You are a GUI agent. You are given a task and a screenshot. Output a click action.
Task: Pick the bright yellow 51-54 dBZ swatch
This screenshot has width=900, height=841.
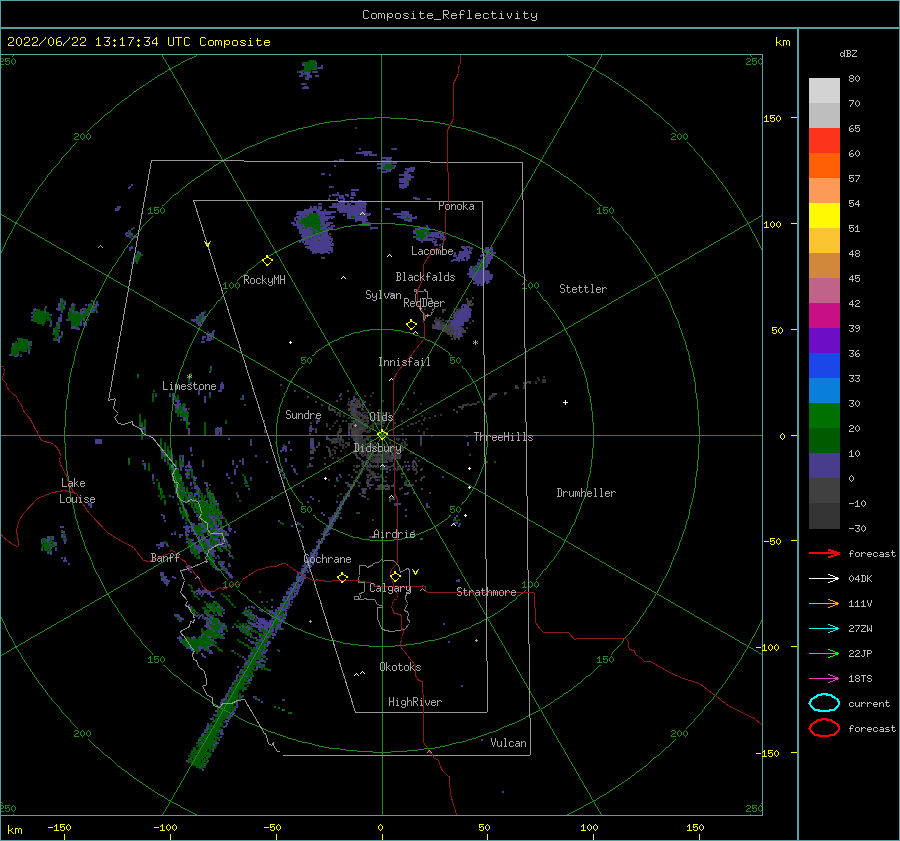coord(824,216)
